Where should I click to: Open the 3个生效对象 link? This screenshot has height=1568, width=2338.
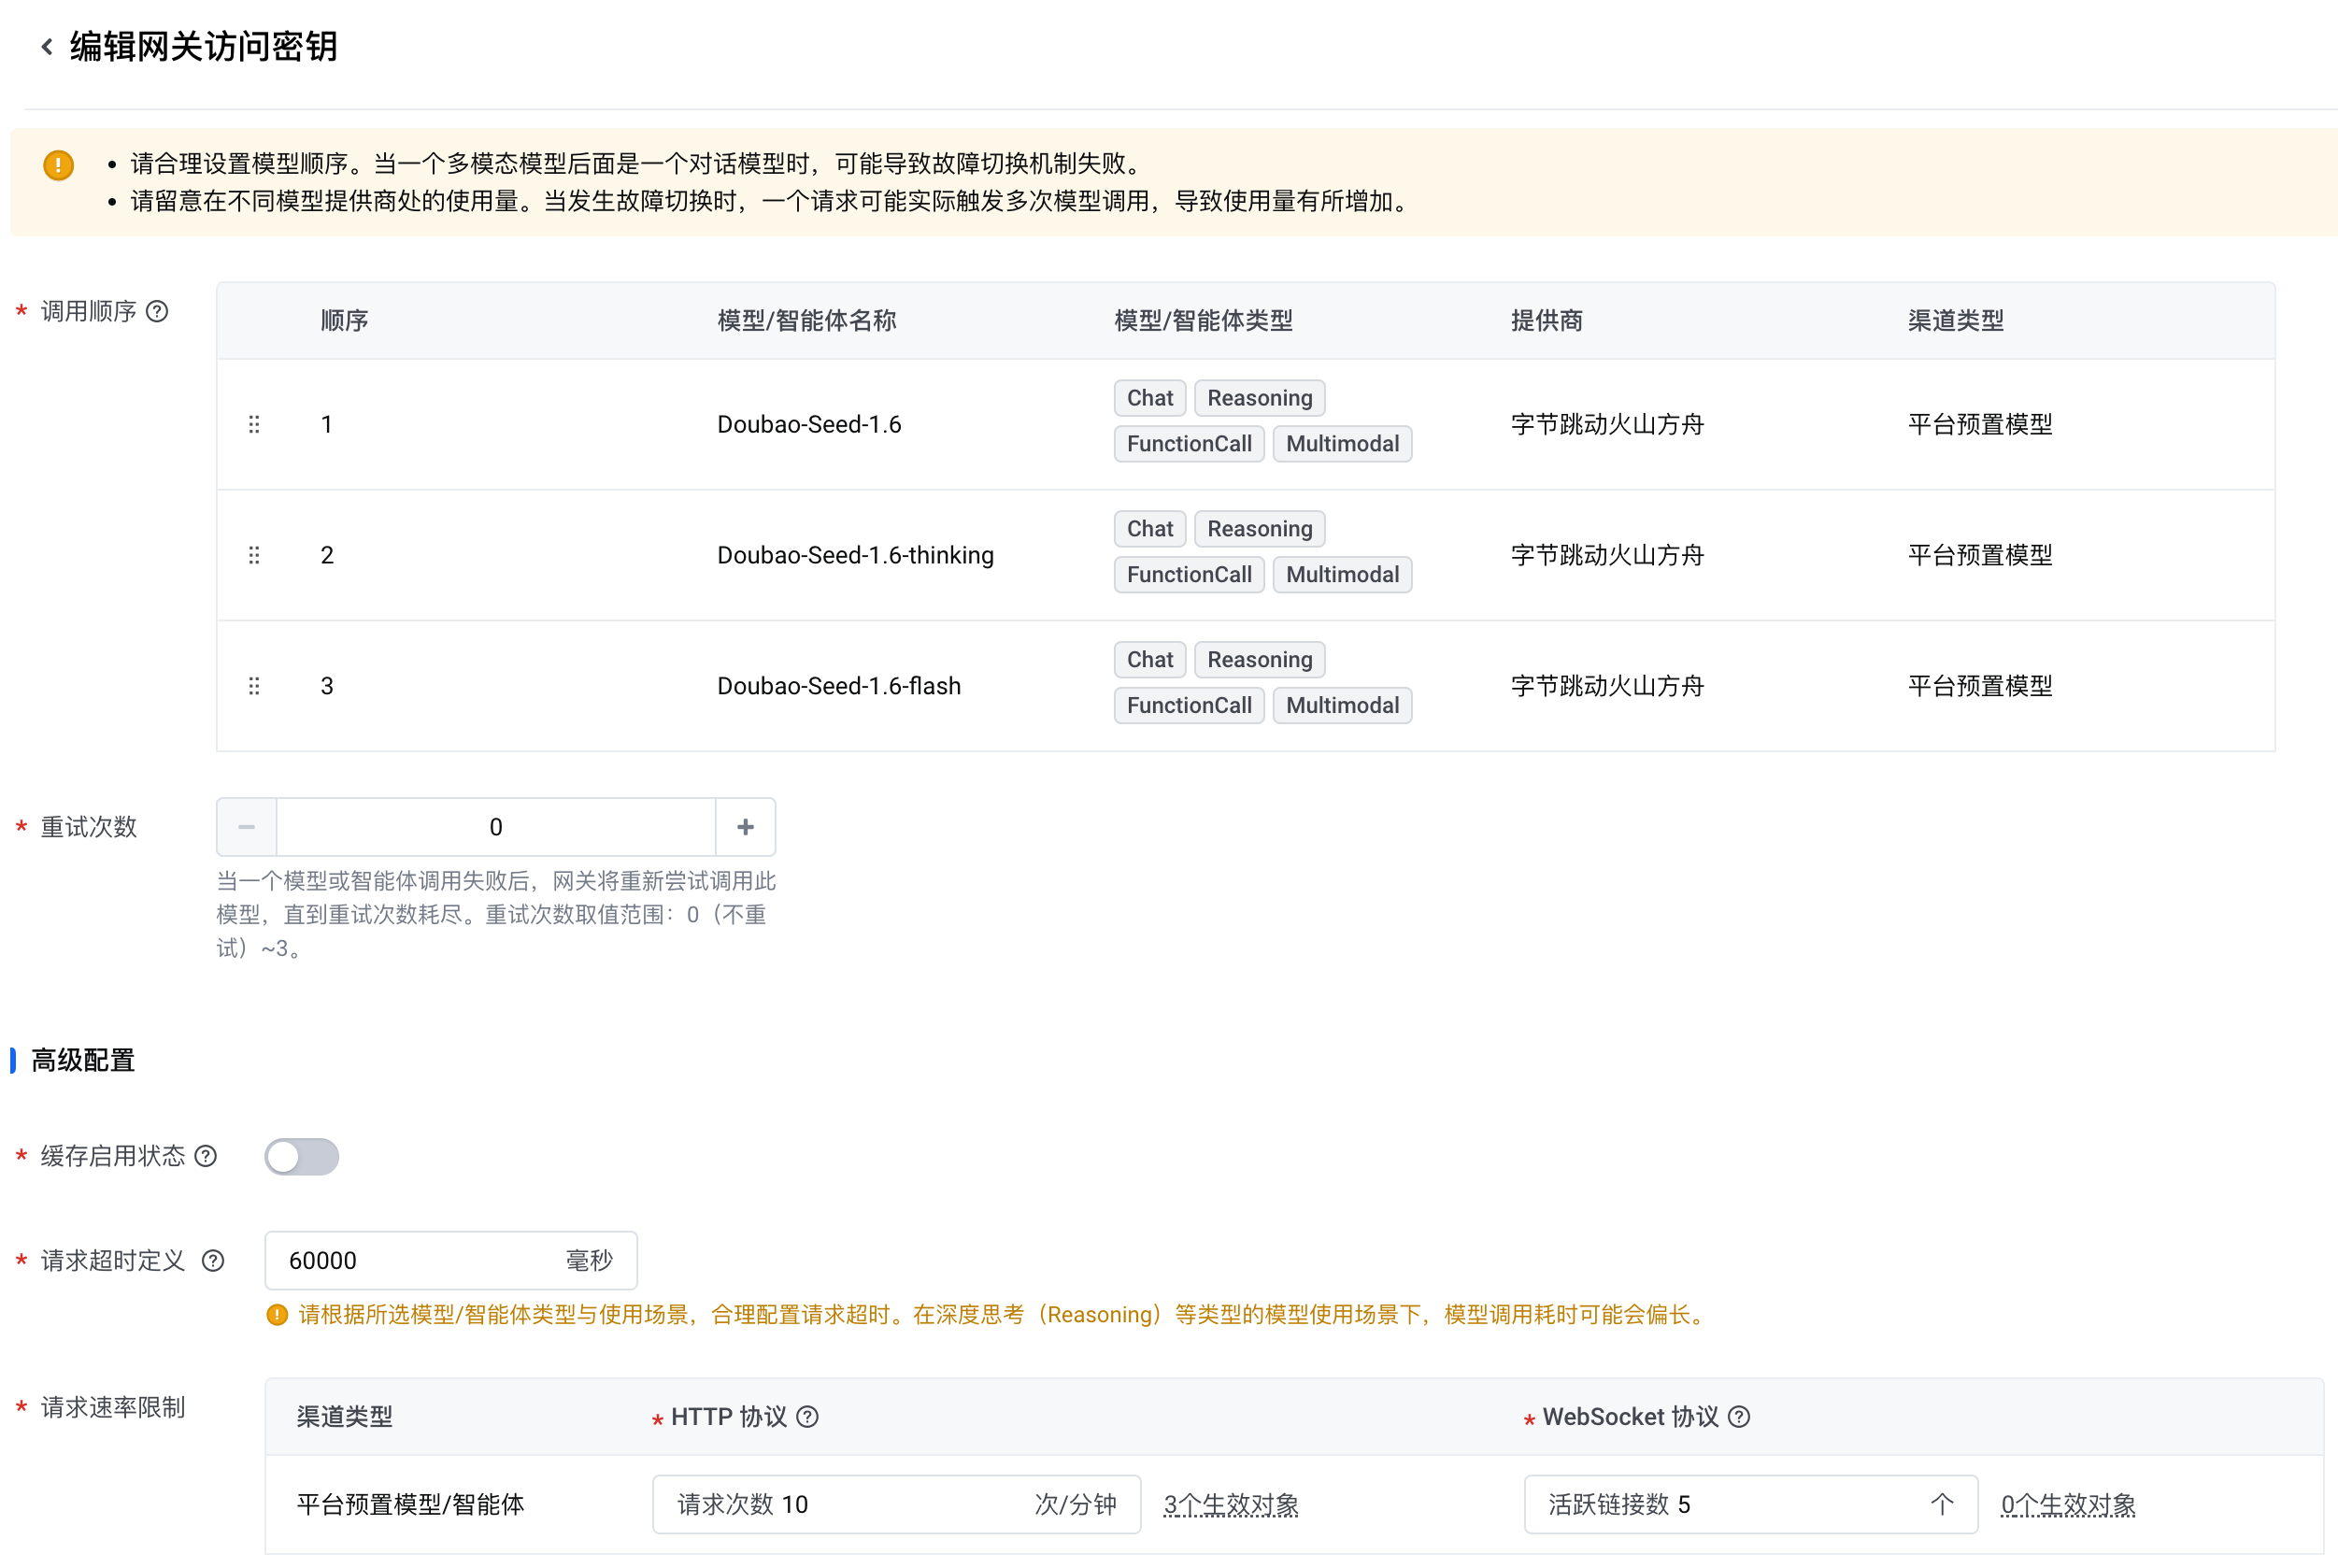point(1231,1505)
